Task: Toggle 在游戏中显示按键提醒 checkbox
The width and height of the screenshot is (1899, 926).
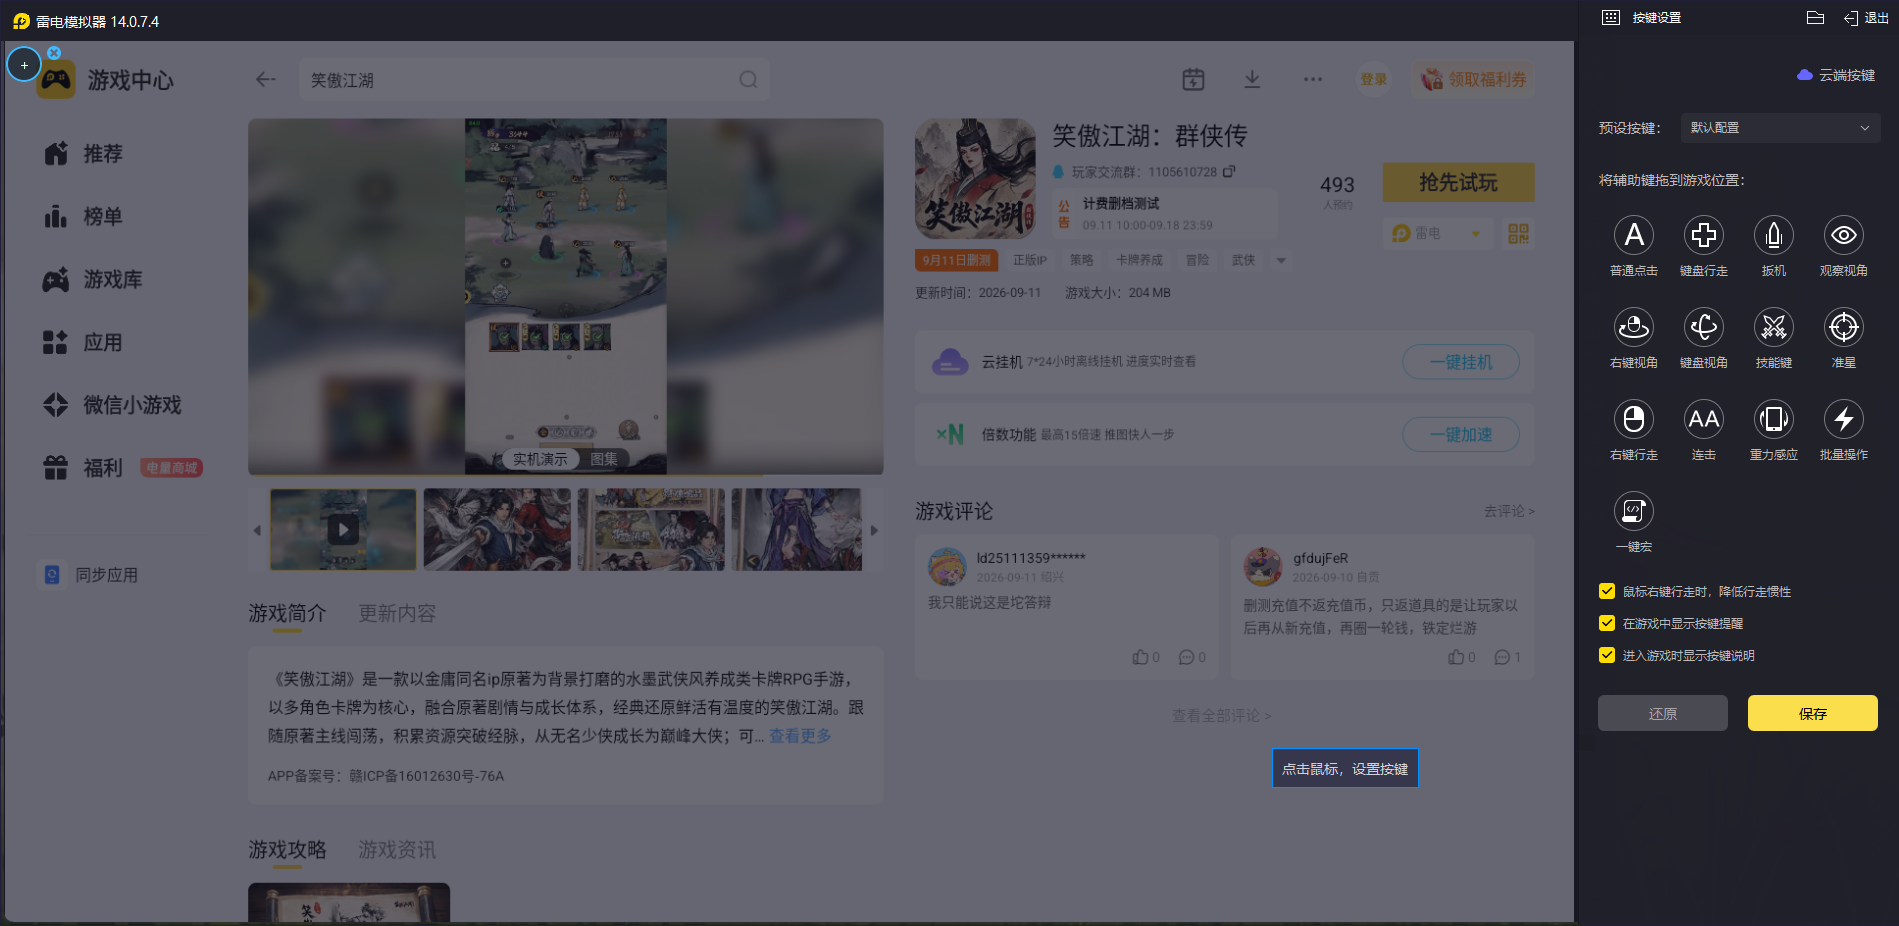Action: point(1607,623)
